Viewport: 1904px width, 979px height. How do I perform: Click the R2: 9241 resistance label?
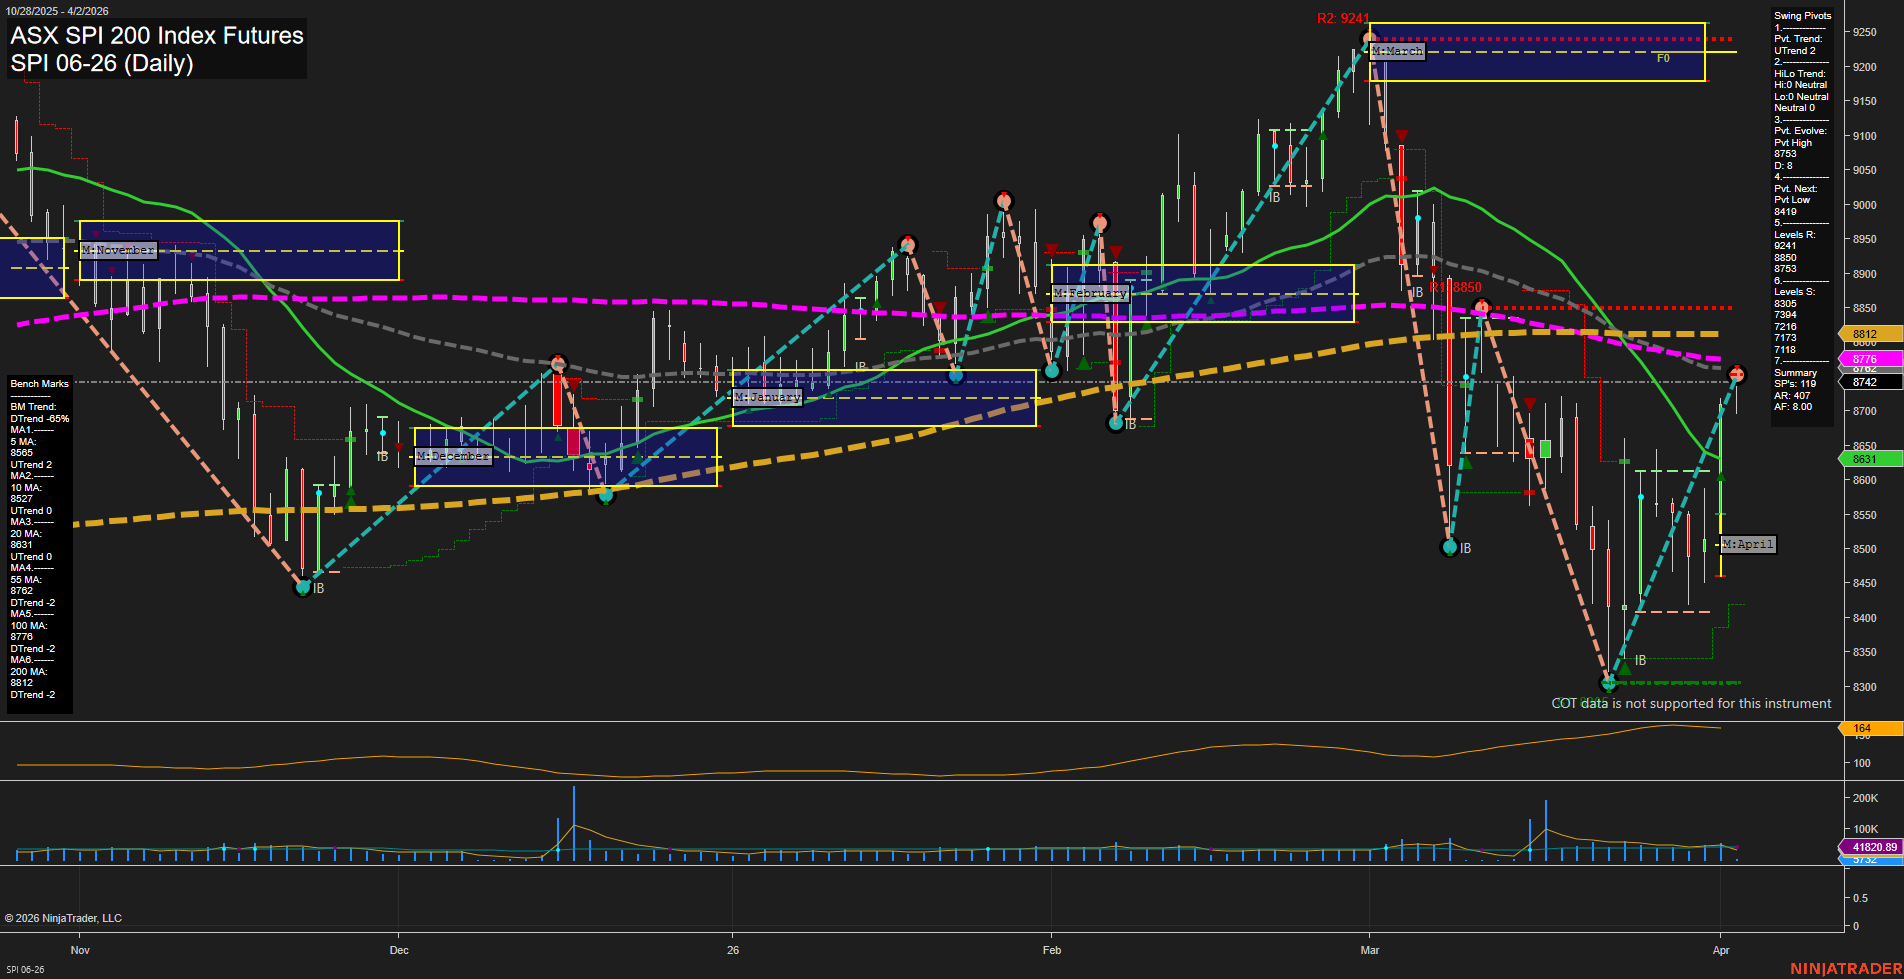click(x=1341, y=18)
